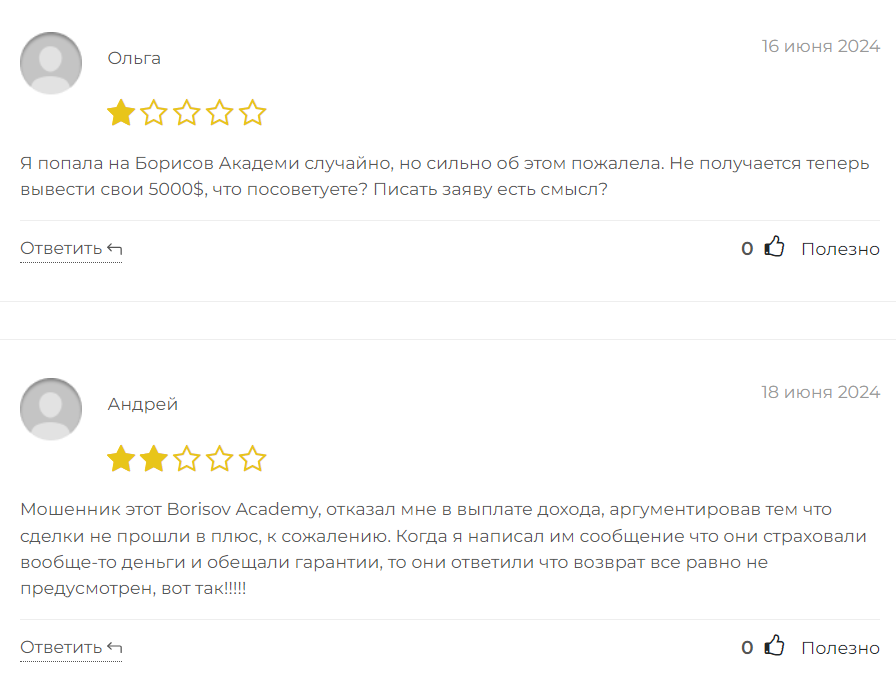Click the thumbs-up icon on Olga's review

[x=775, y=246]
